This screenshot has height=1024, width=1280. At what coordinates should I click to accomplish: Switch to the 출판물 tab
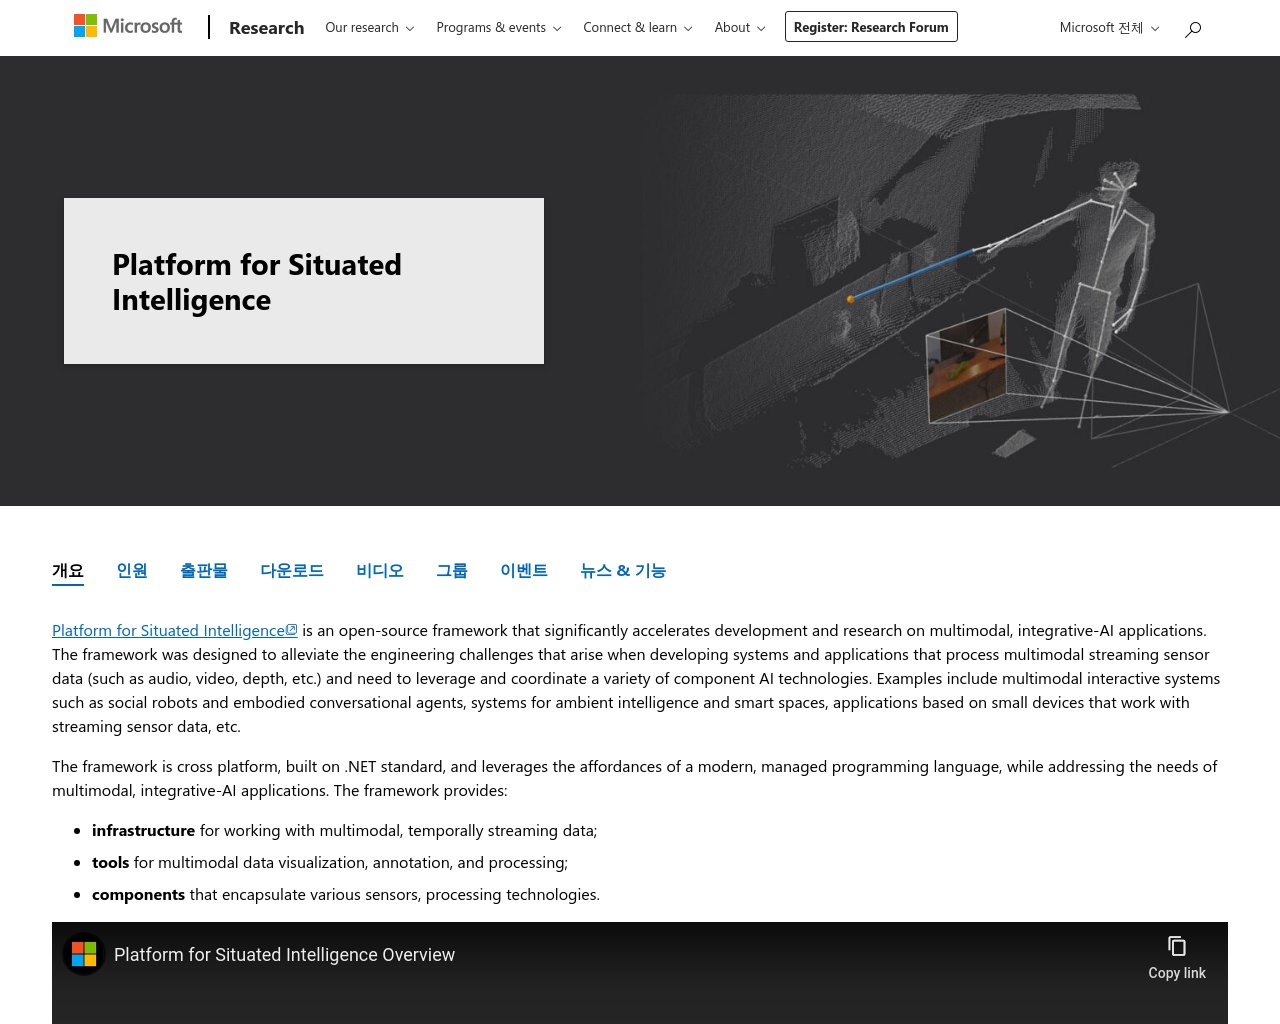204,570
